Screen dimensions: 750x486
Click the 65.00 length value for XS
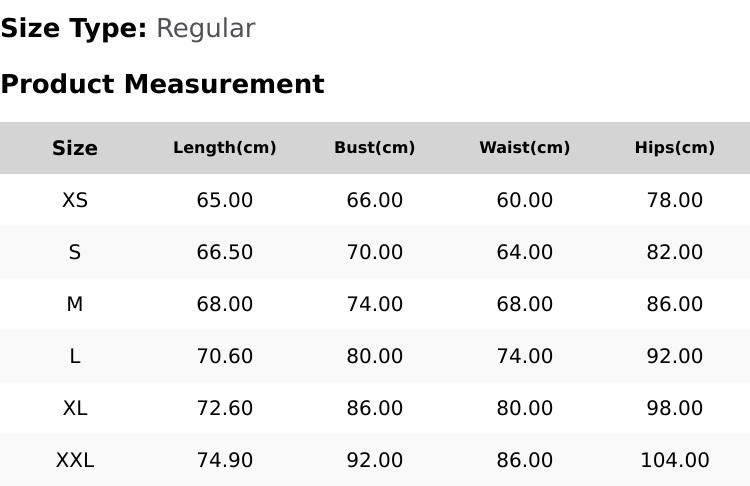click(x=225, y=200)
